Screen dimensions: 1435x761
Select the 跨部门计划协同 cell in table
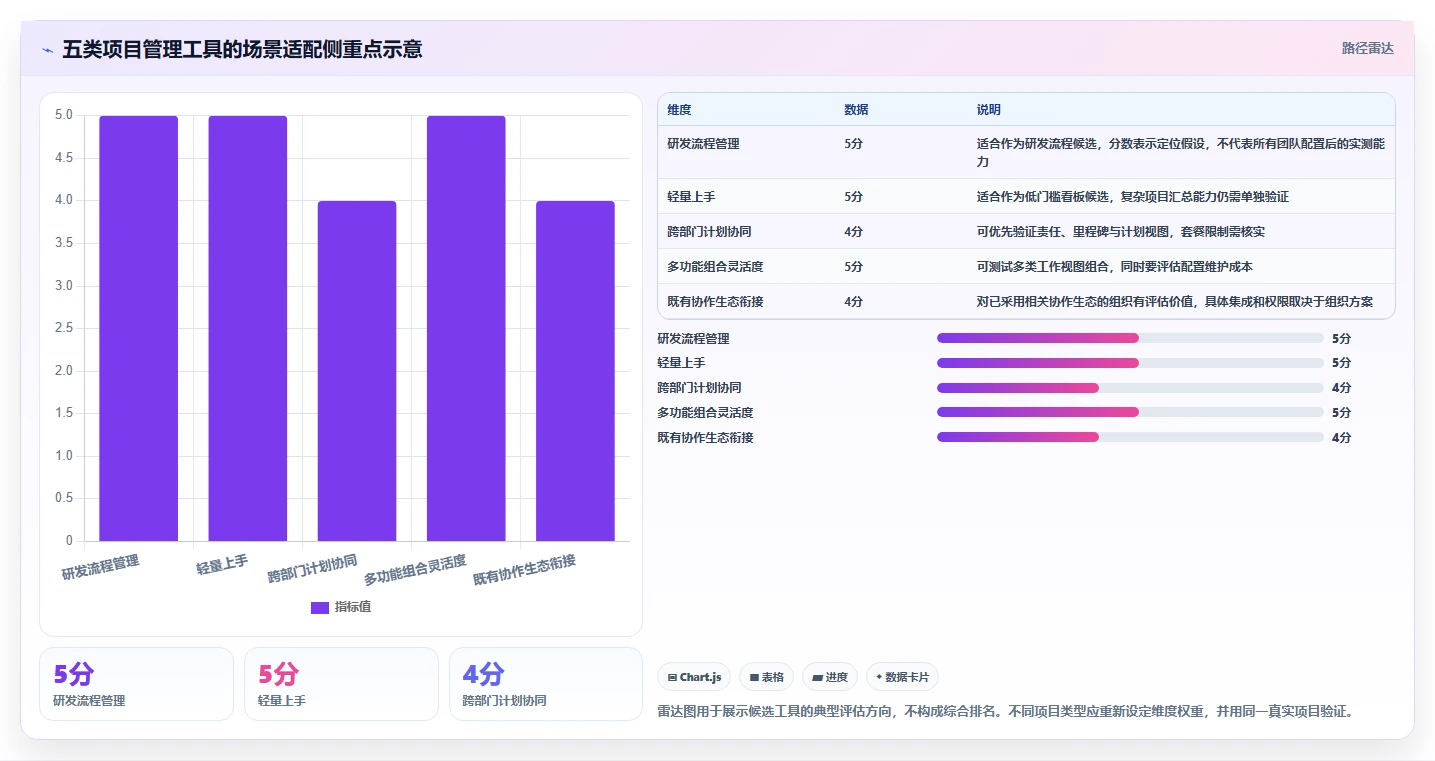(710, 232)
